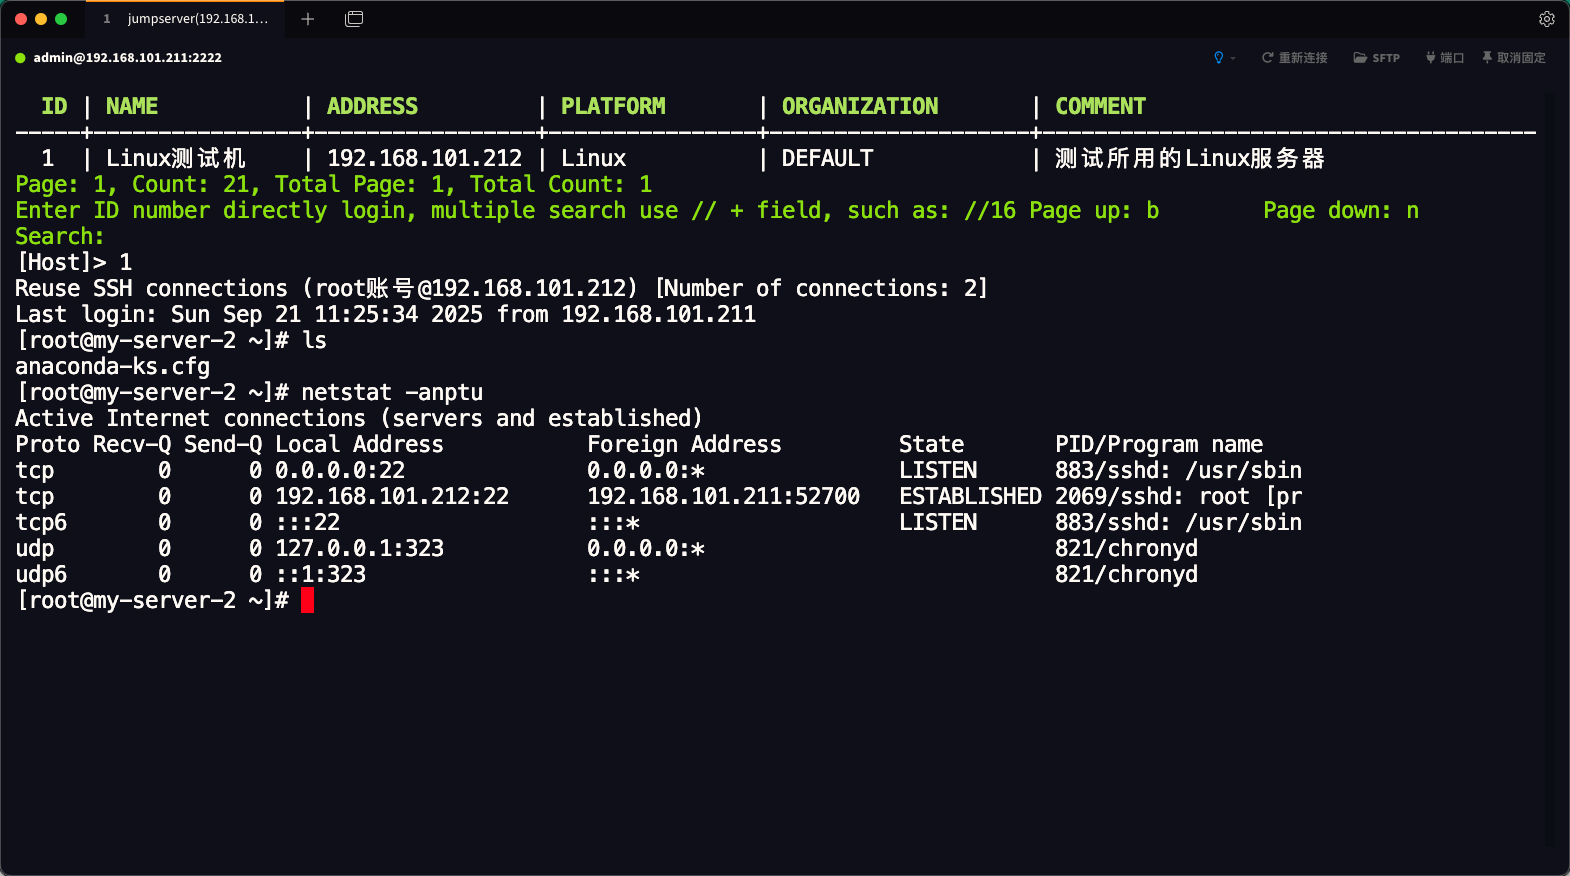Click the ADDRESS column header
Viewport: 1570px width, 876px height.
(372, 106)
